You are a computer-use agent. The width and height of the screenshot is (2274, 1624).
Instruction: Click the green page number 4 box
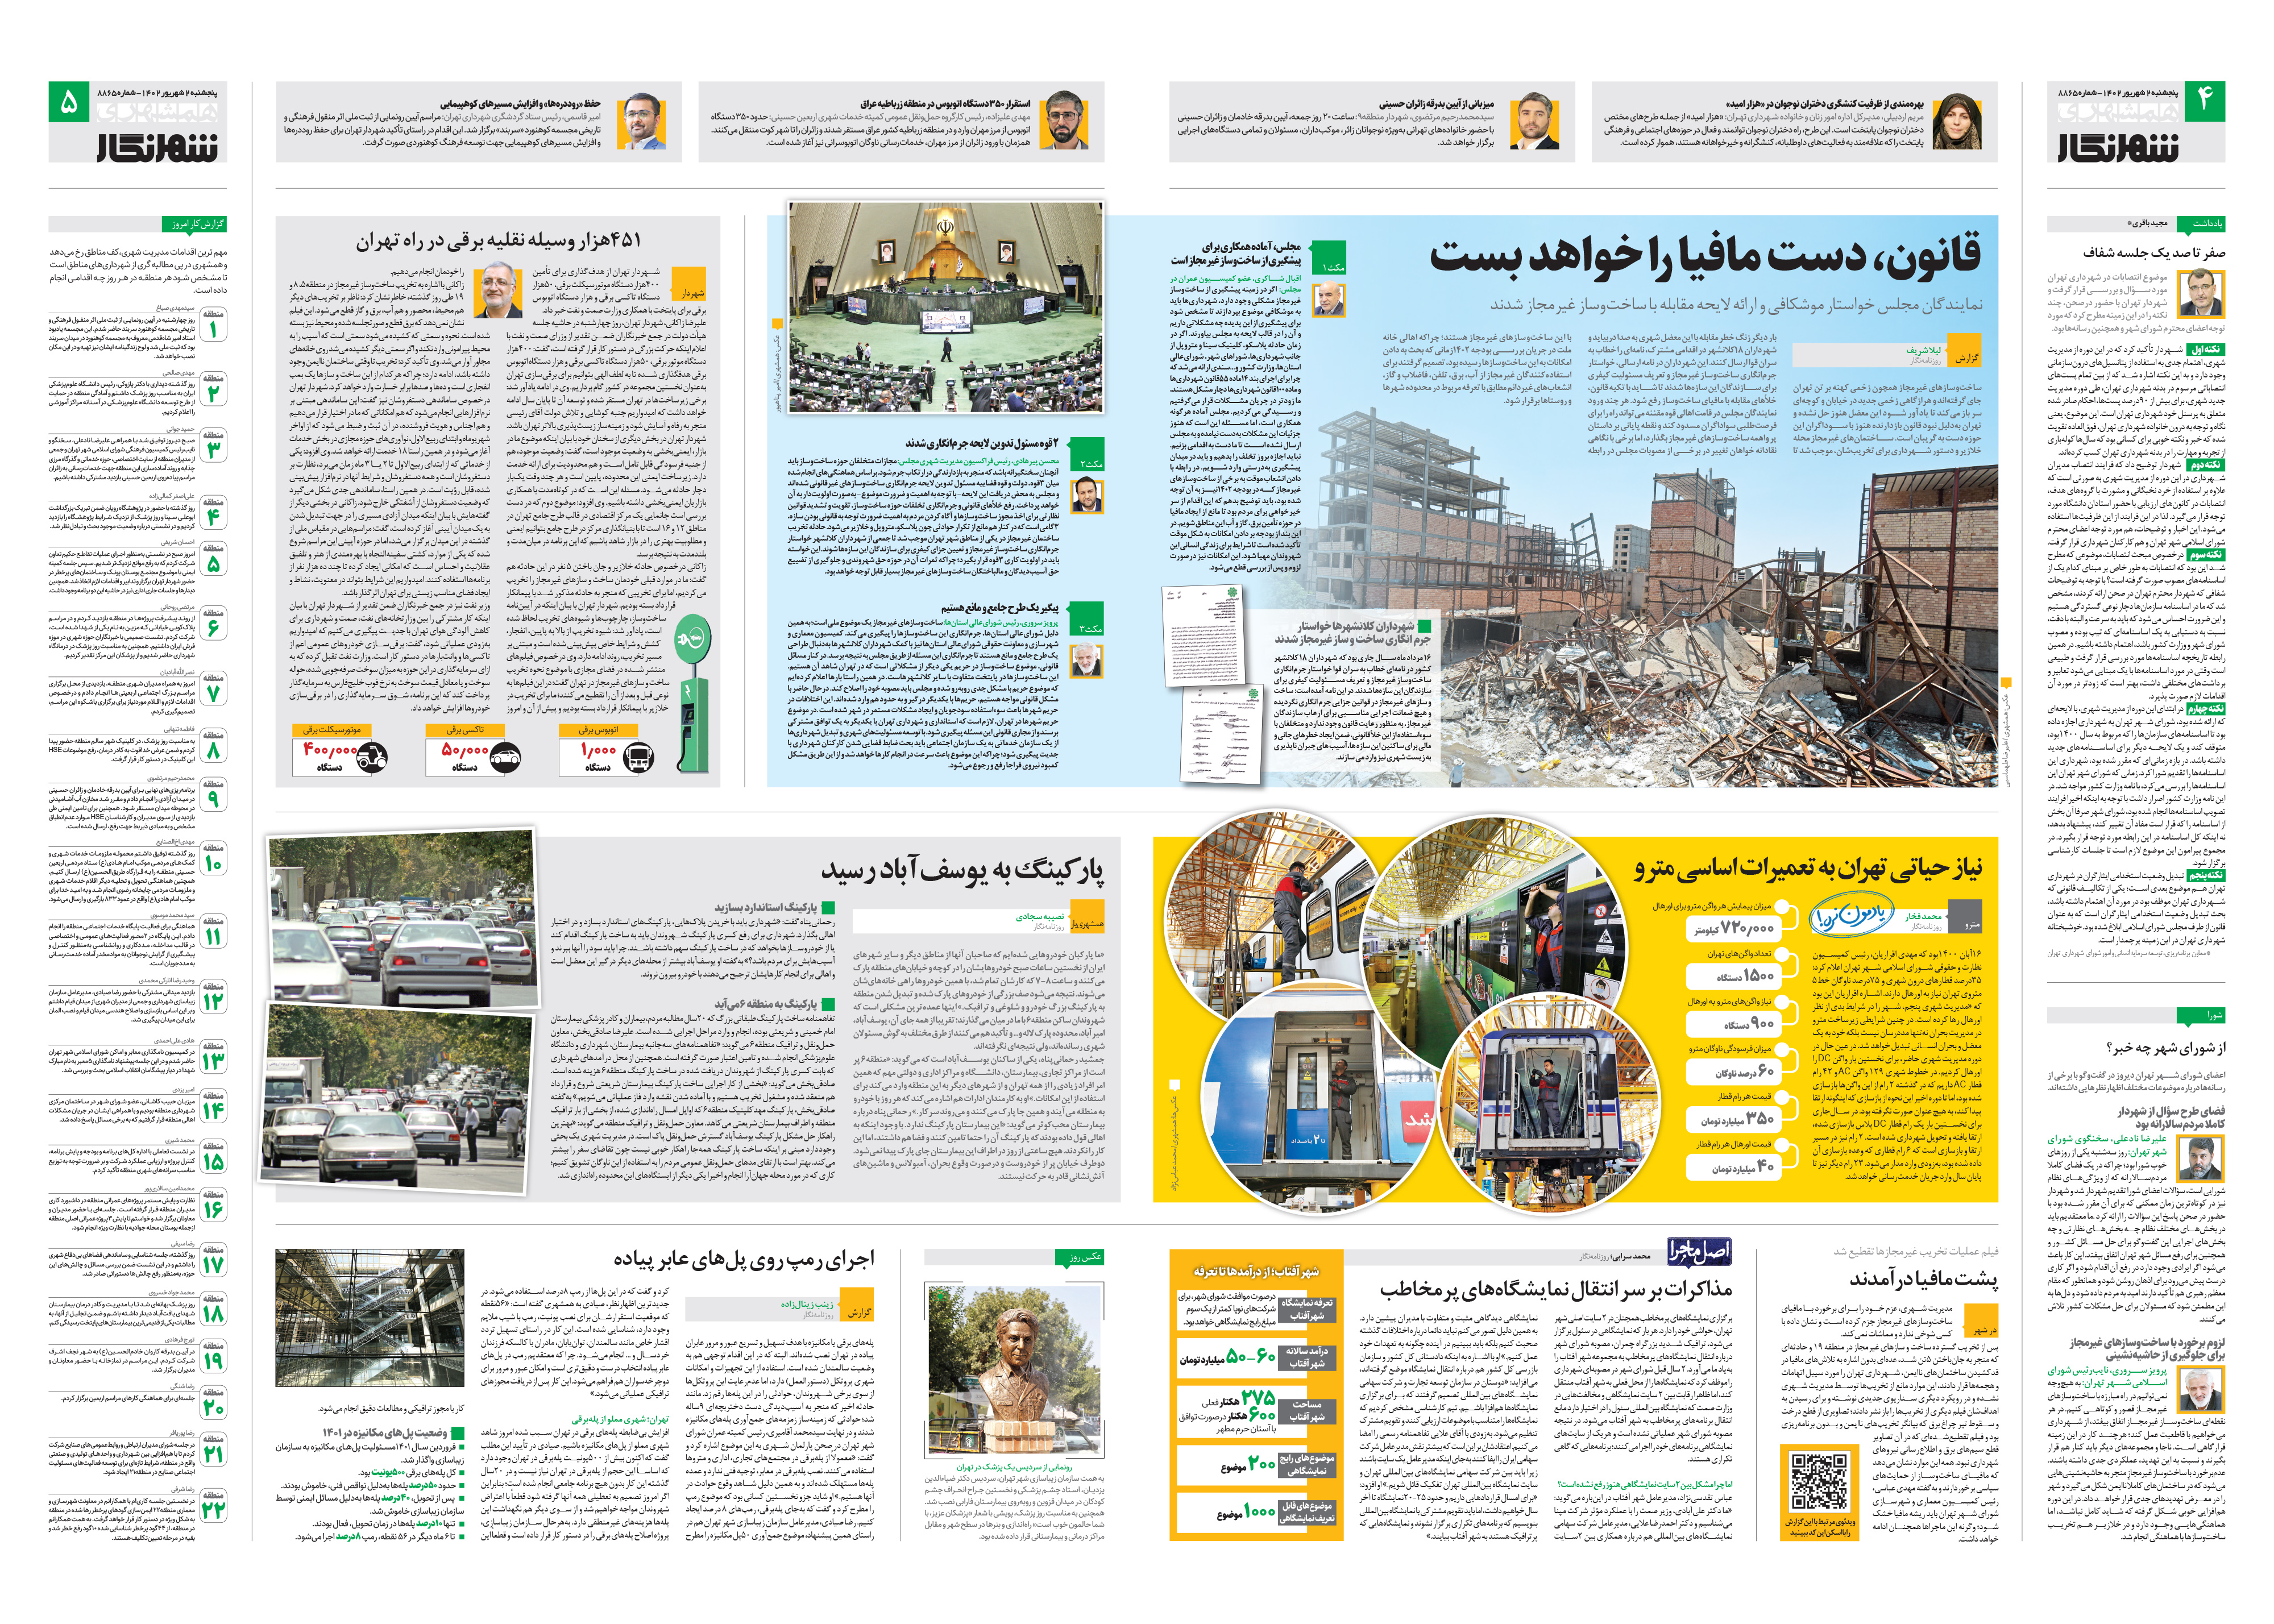(2205, 101)
